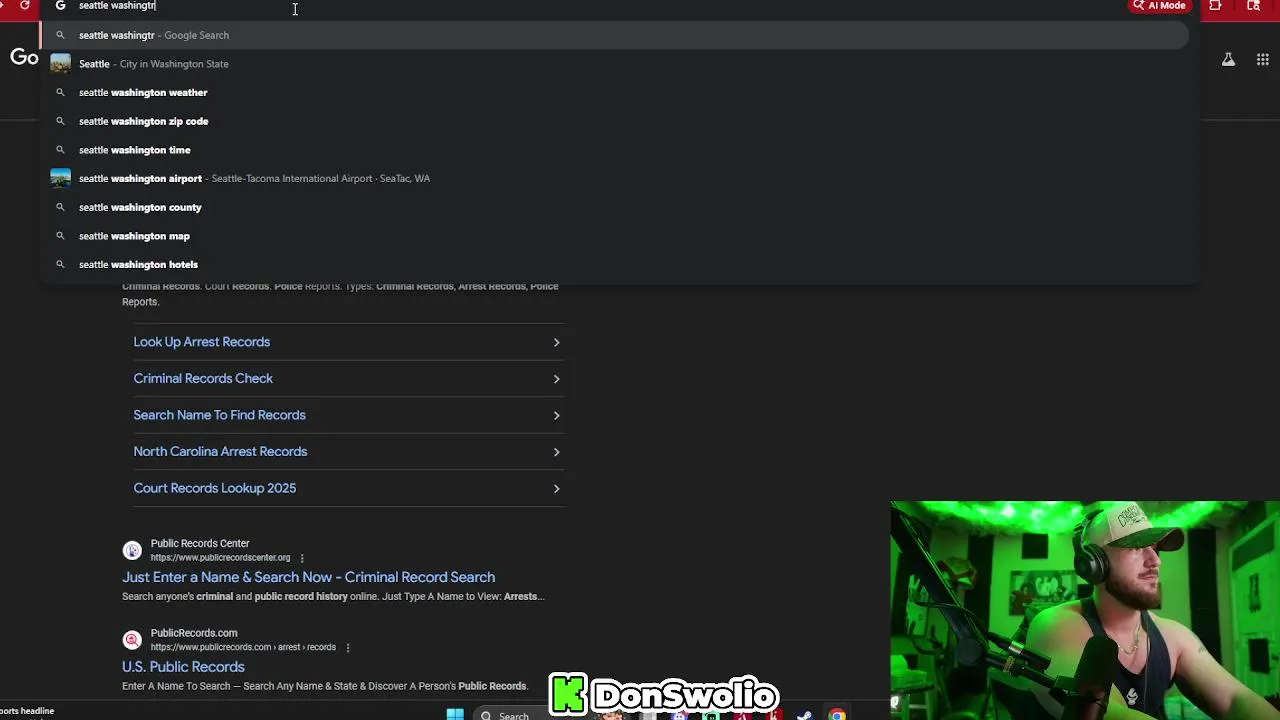Click magnifier icon beside 'seattle washington time'
Image resolution: width=1280 pixels, height=720 pixels.
60,150
